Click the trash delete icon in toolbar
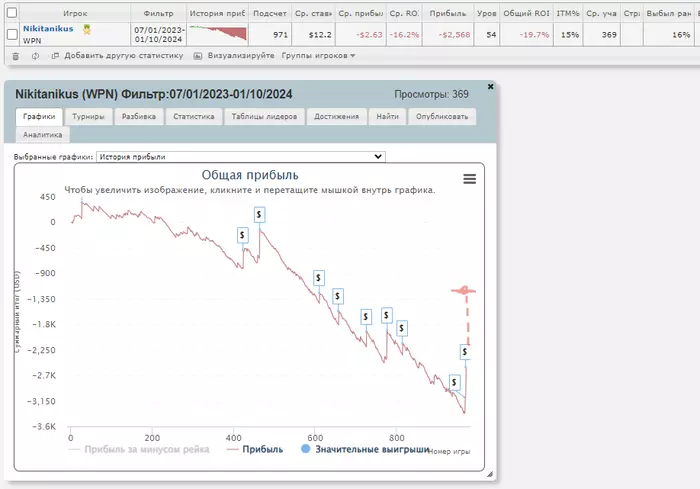Screen dimensions: 700x489 (x=16, y=56)
